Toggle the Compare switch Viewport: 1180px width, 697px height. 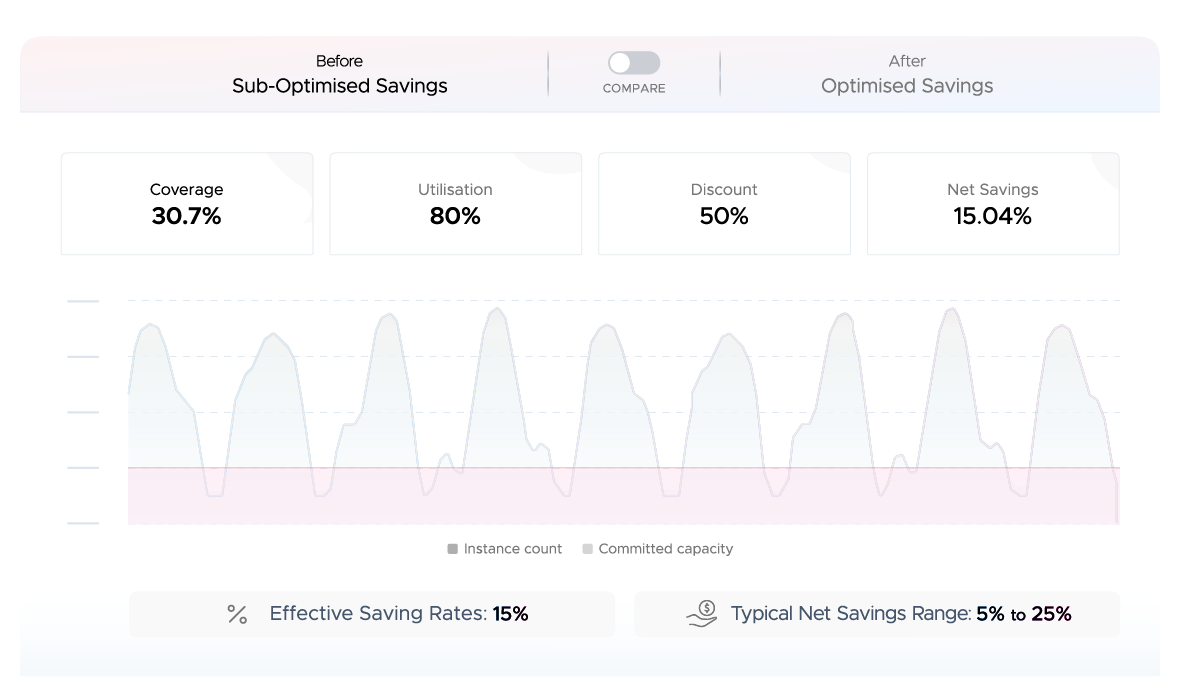click(x=634, y=63)
